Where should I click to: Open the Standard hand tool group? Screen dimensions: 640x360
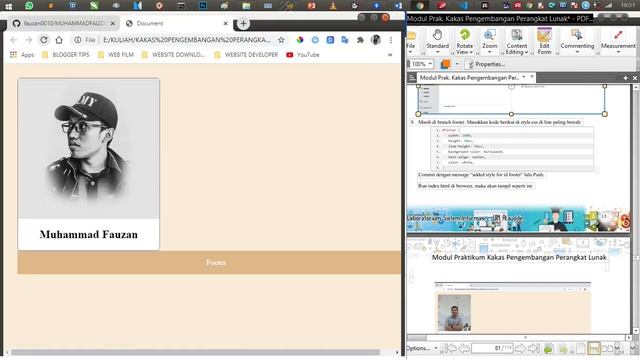pos(437,41)
